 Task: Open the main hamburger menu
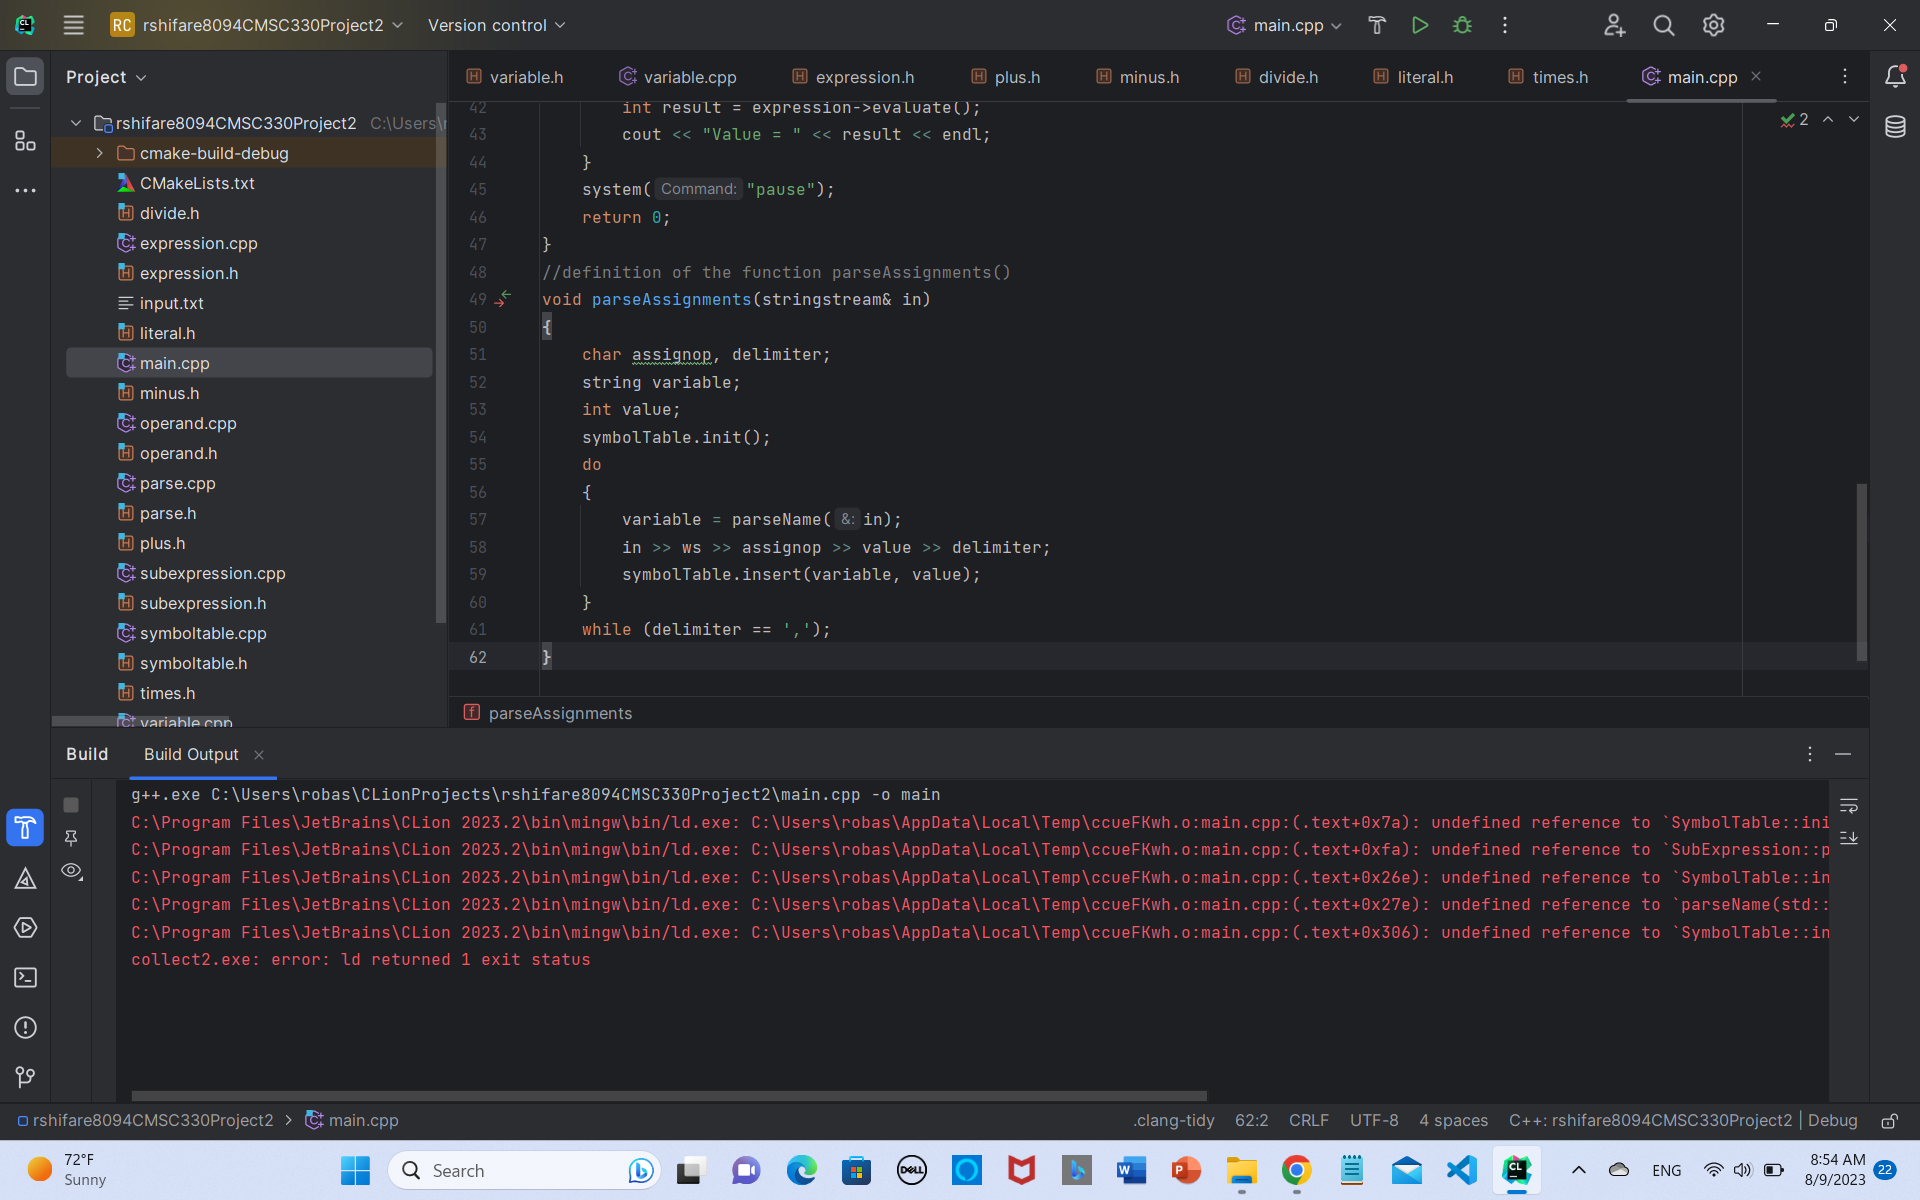click(73, 25)
